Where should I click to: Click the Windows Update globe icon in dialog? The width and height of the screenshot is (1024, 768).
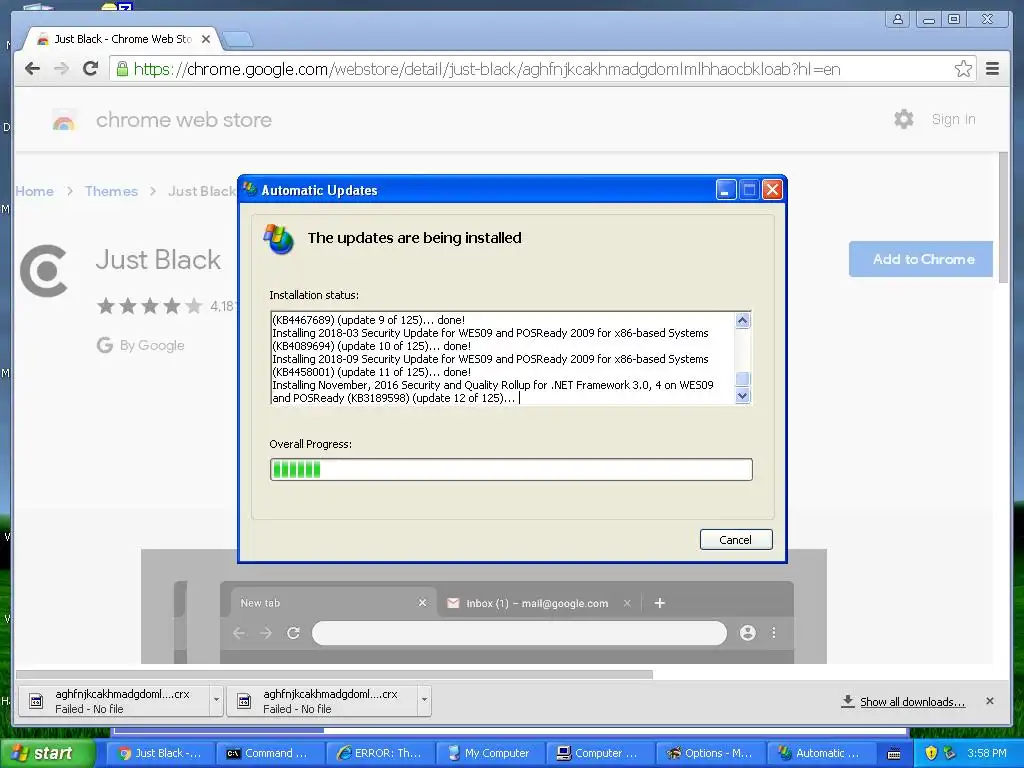(x=279, y=239)
